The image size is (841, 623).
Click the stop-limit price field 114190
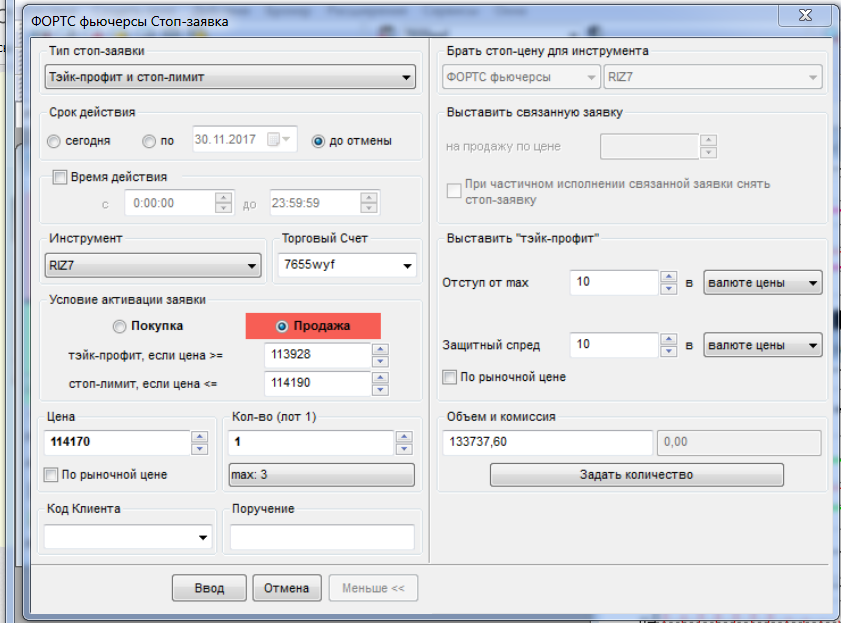317,383
